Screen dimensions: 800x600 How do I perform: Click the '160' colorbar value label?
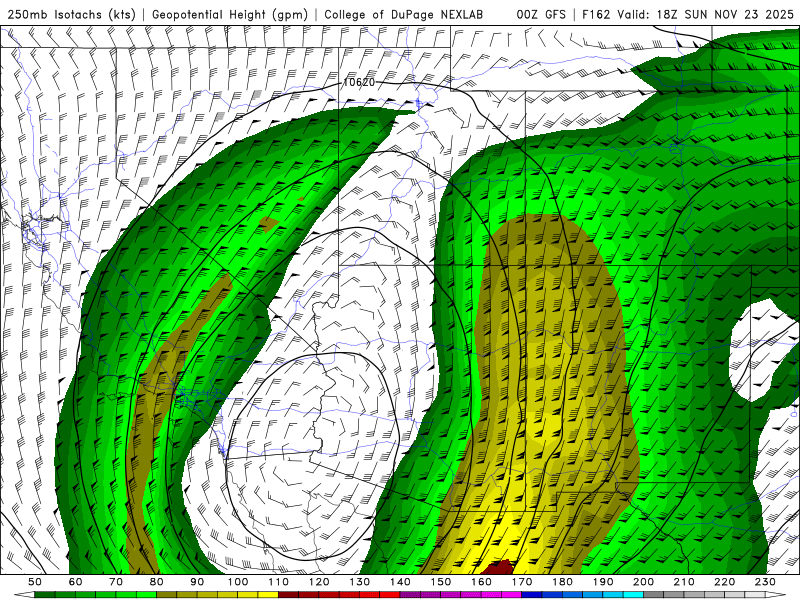[x=481, y=582]
